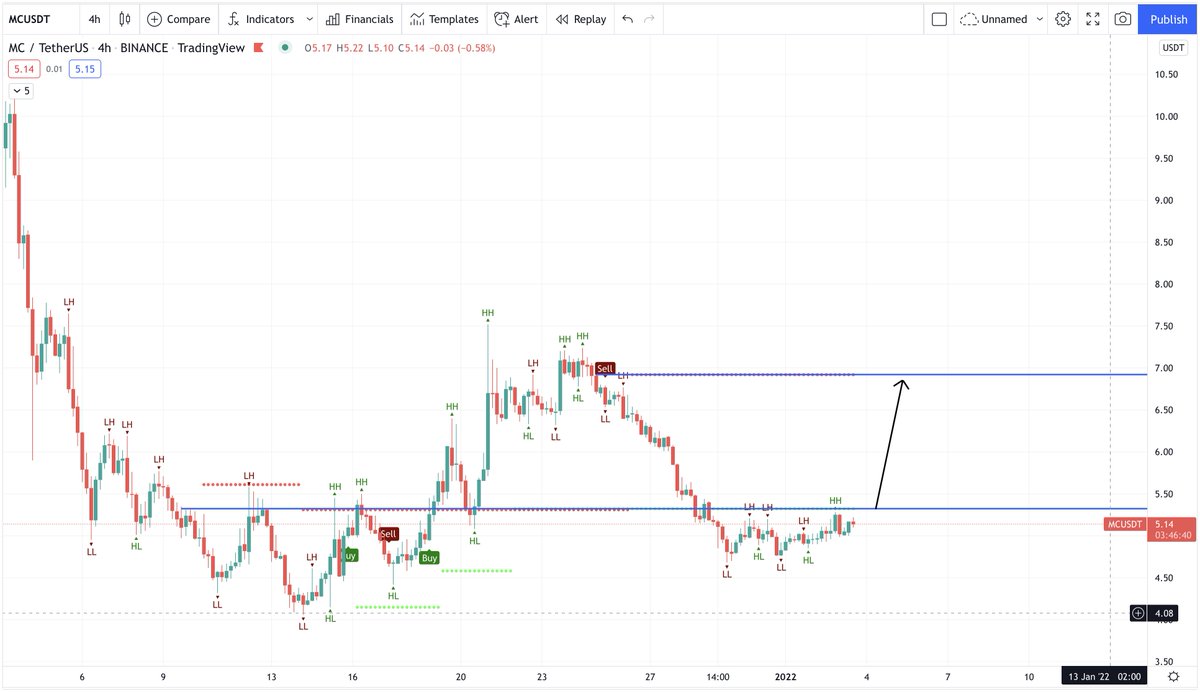Click the Compare symbols button
Screen dimensions: 1200x692
point(179,19)
